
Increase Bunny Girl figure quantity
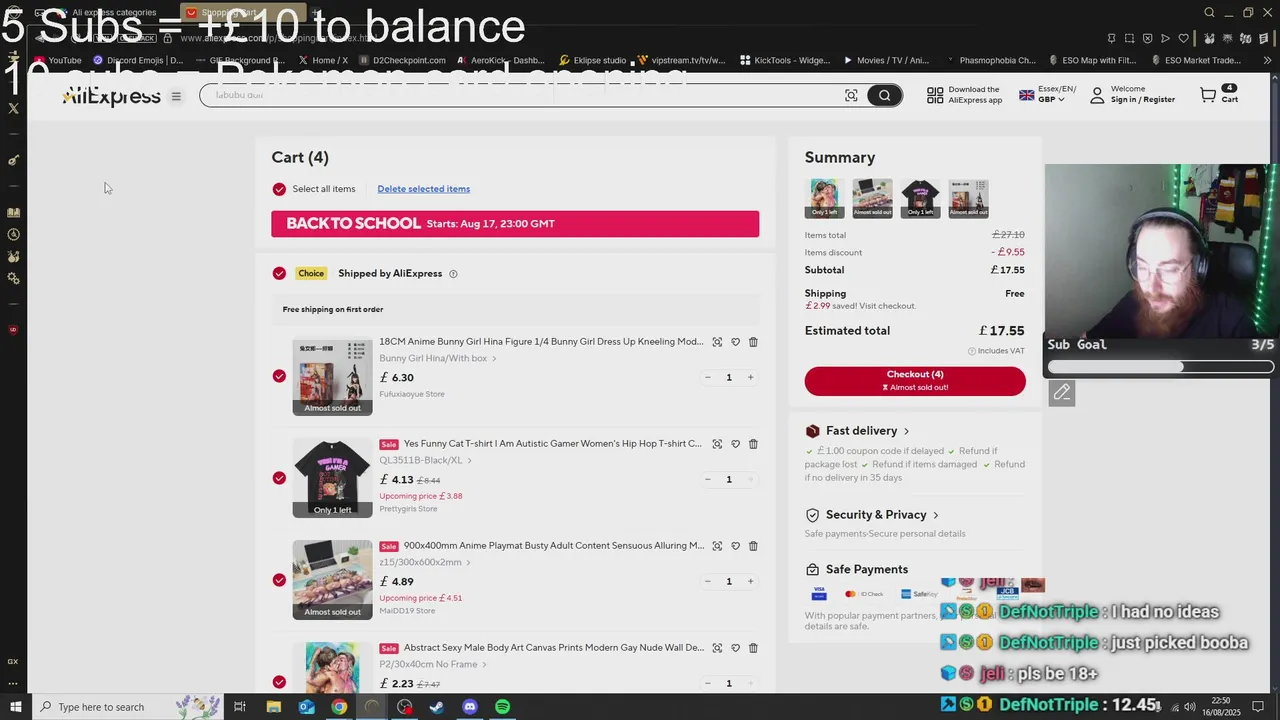[x=750, y=378]
